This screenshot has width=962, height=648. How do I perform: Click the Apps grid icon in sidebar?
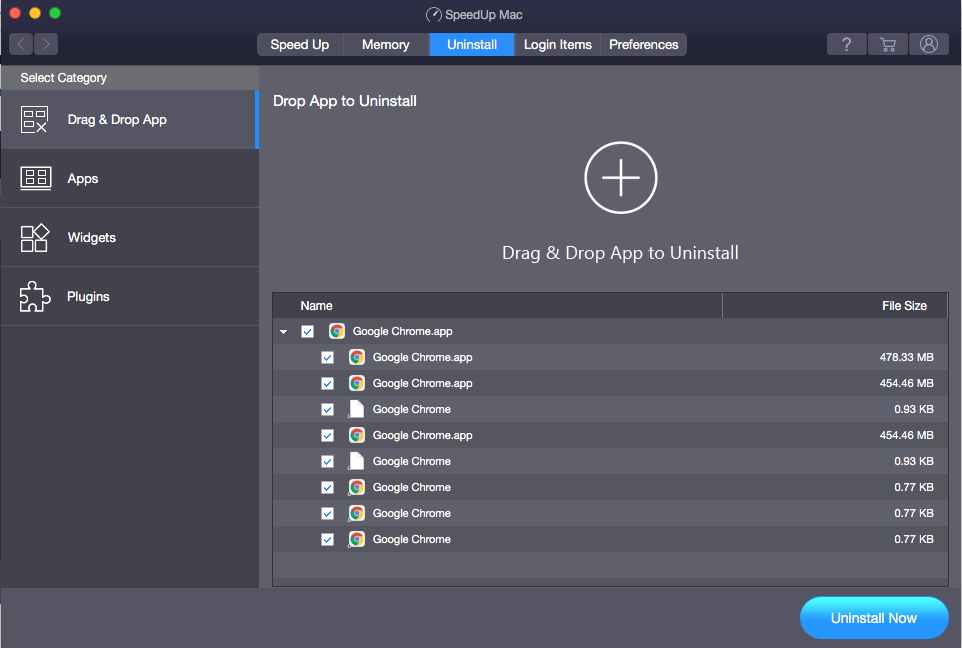tap(36, 179)
